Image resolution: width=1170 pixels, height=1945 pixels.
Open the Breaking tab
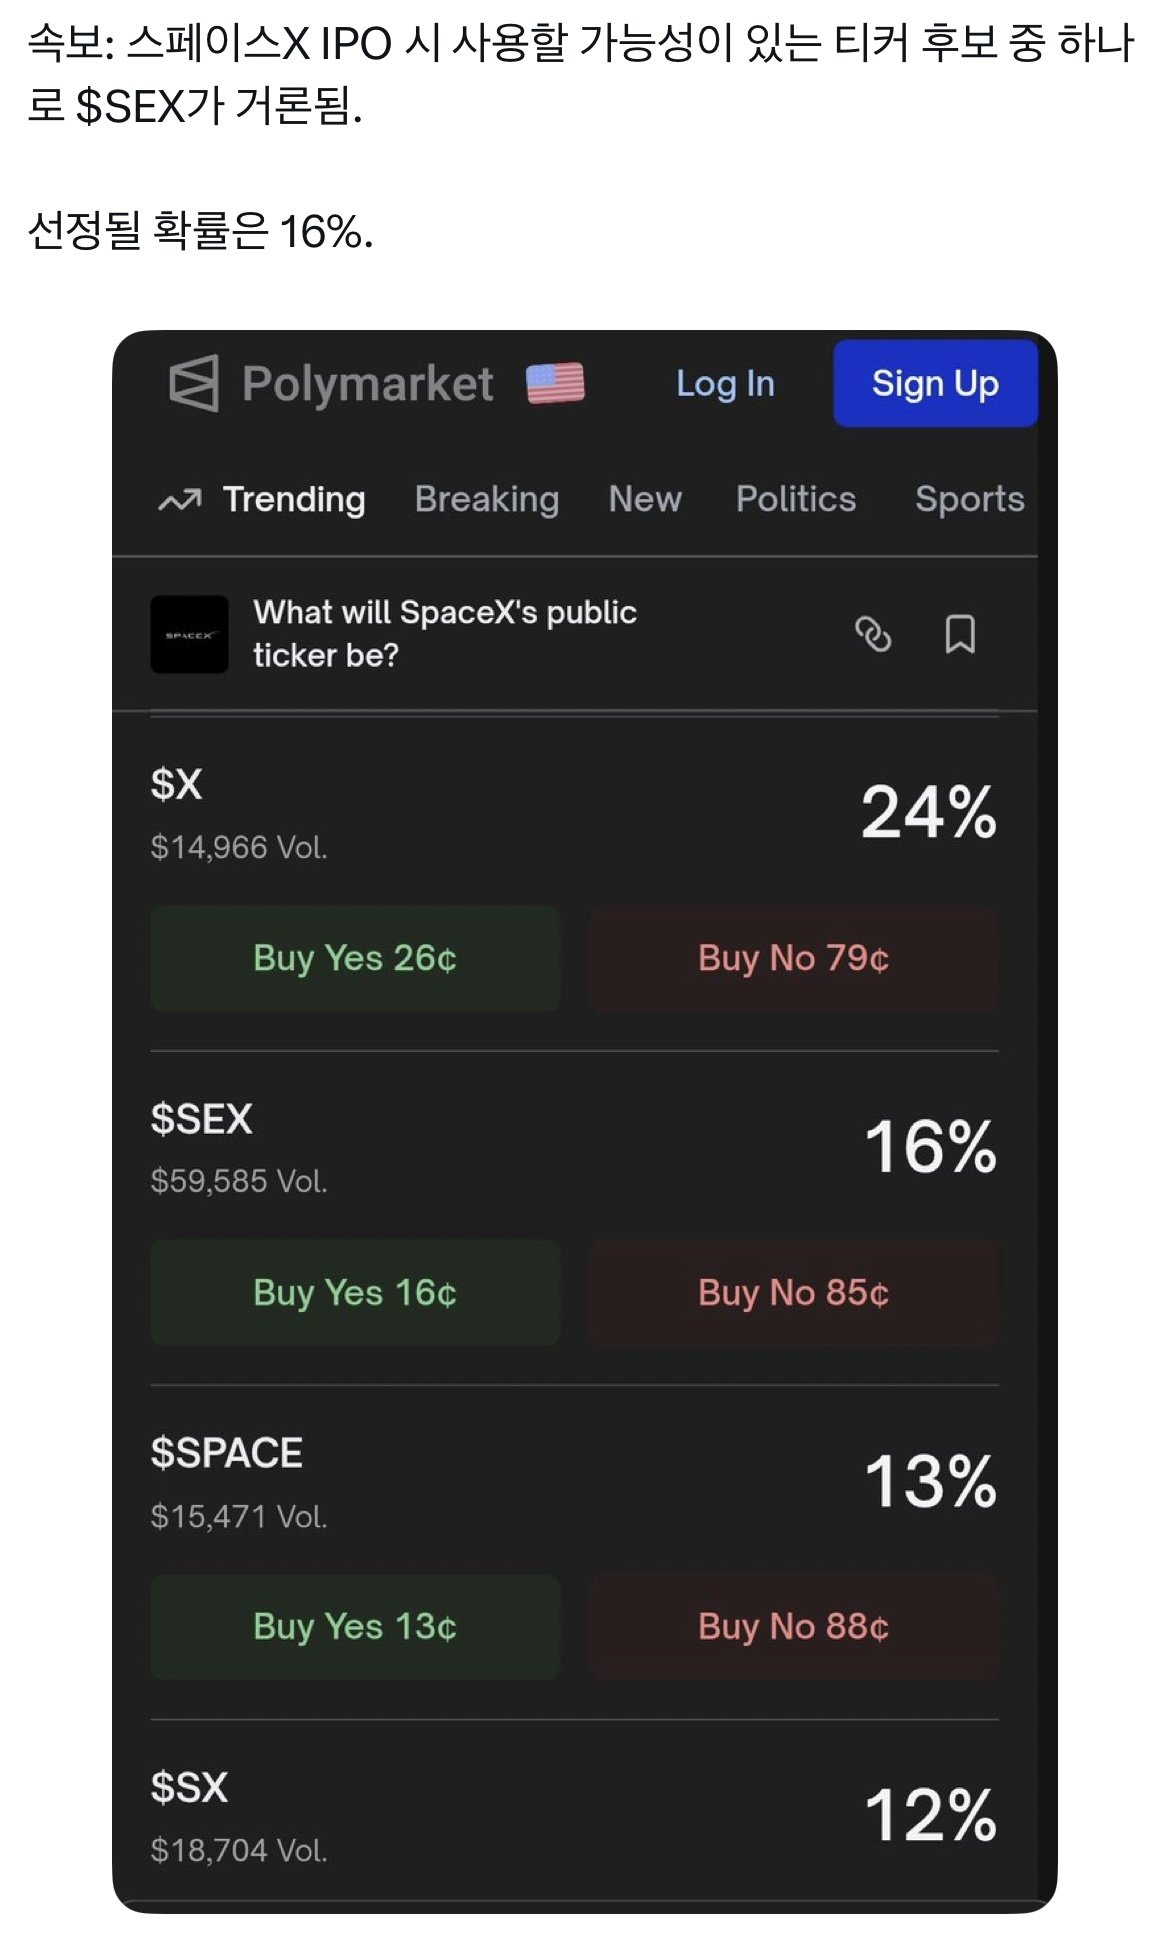coord(487,499)
